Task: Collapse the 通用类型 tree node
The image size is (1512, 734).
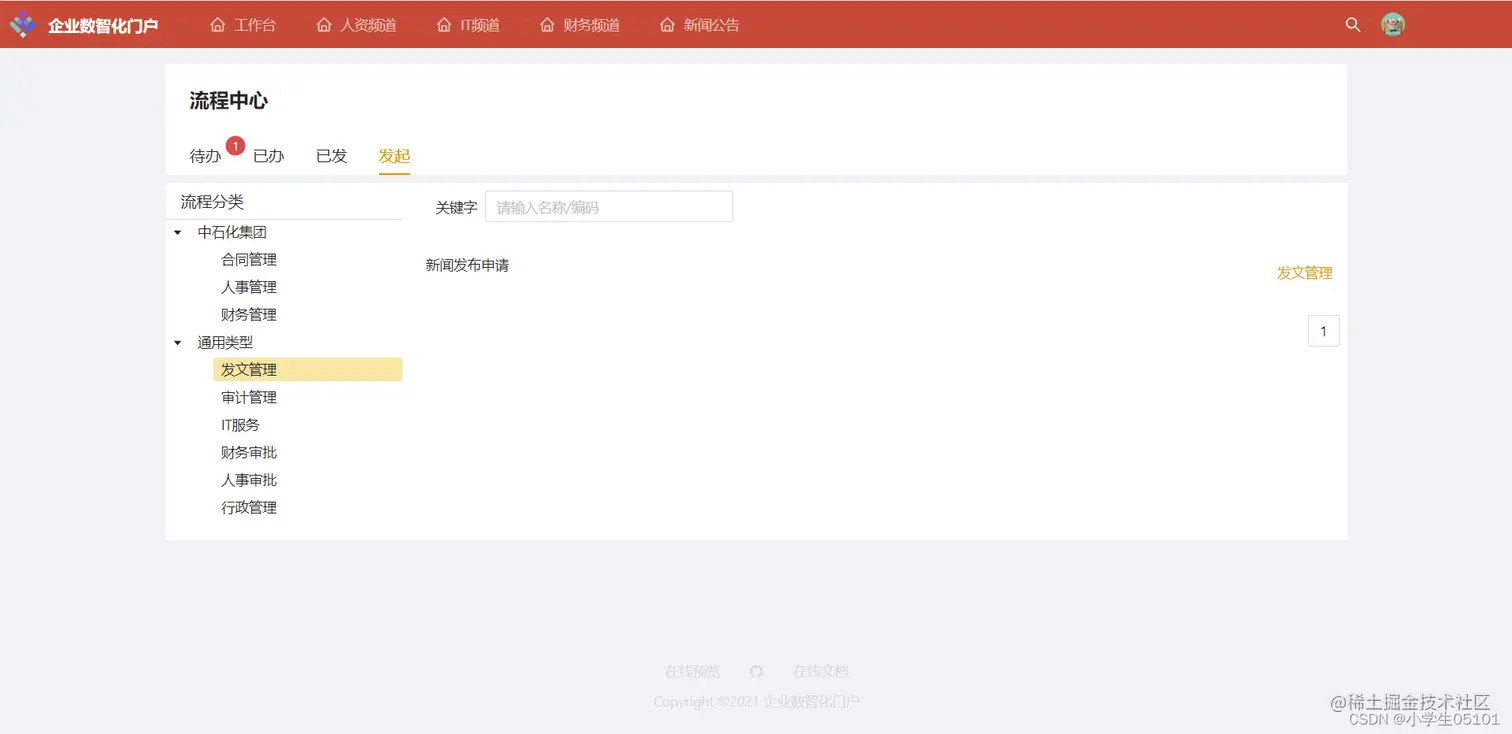Action: pos(178,341)
